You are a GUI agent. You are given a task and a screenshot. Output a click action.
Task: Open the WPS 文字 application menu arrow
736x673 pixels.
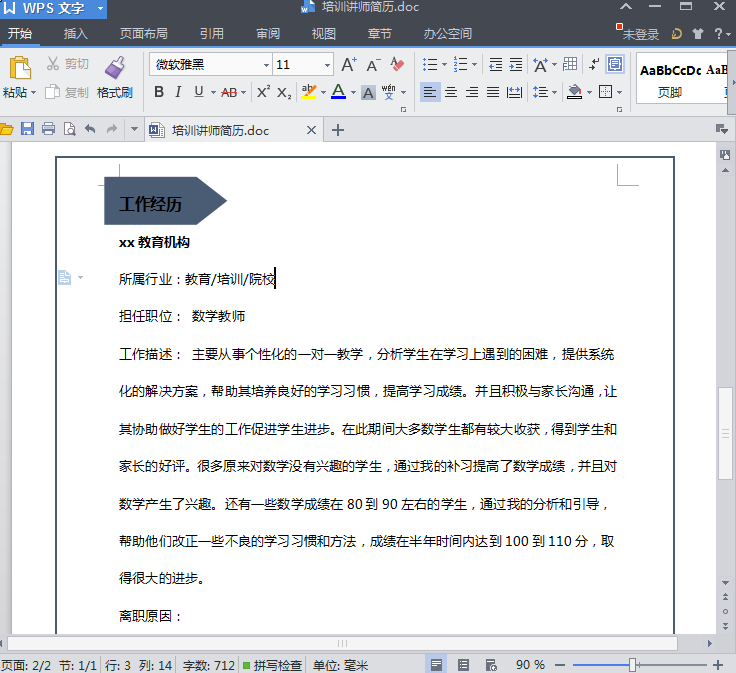(100, 8)
